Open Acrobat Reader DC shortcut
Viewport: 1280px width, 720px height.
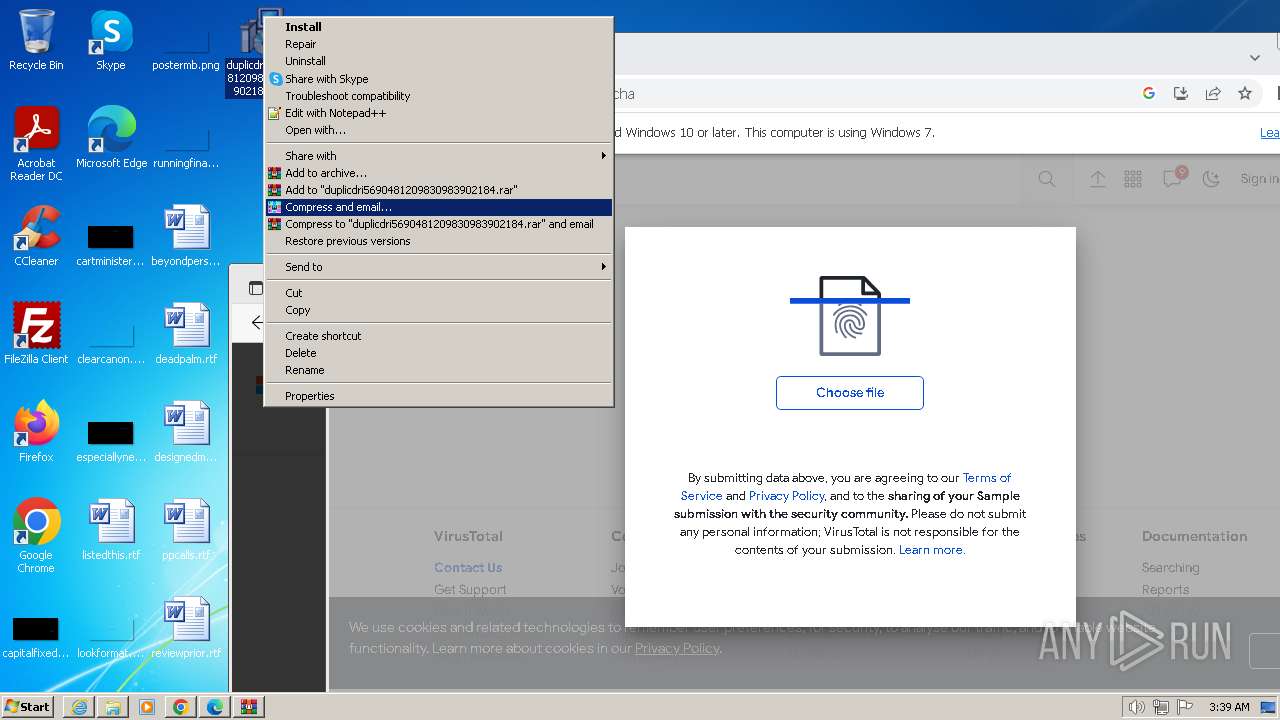(x=36, y=144)
